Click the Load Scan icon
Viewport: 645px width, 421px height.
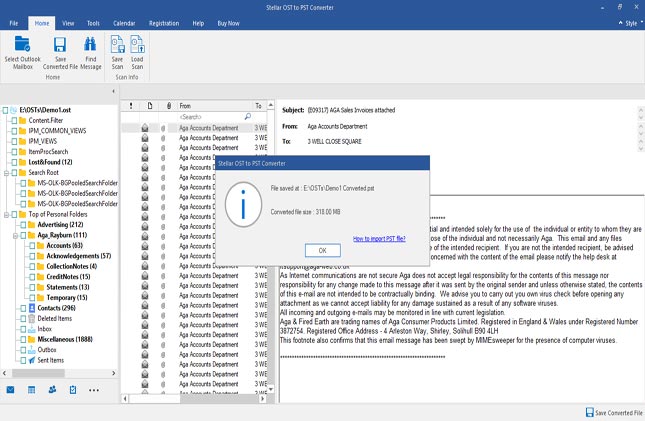pyautogui.click(x=137, y=44)
